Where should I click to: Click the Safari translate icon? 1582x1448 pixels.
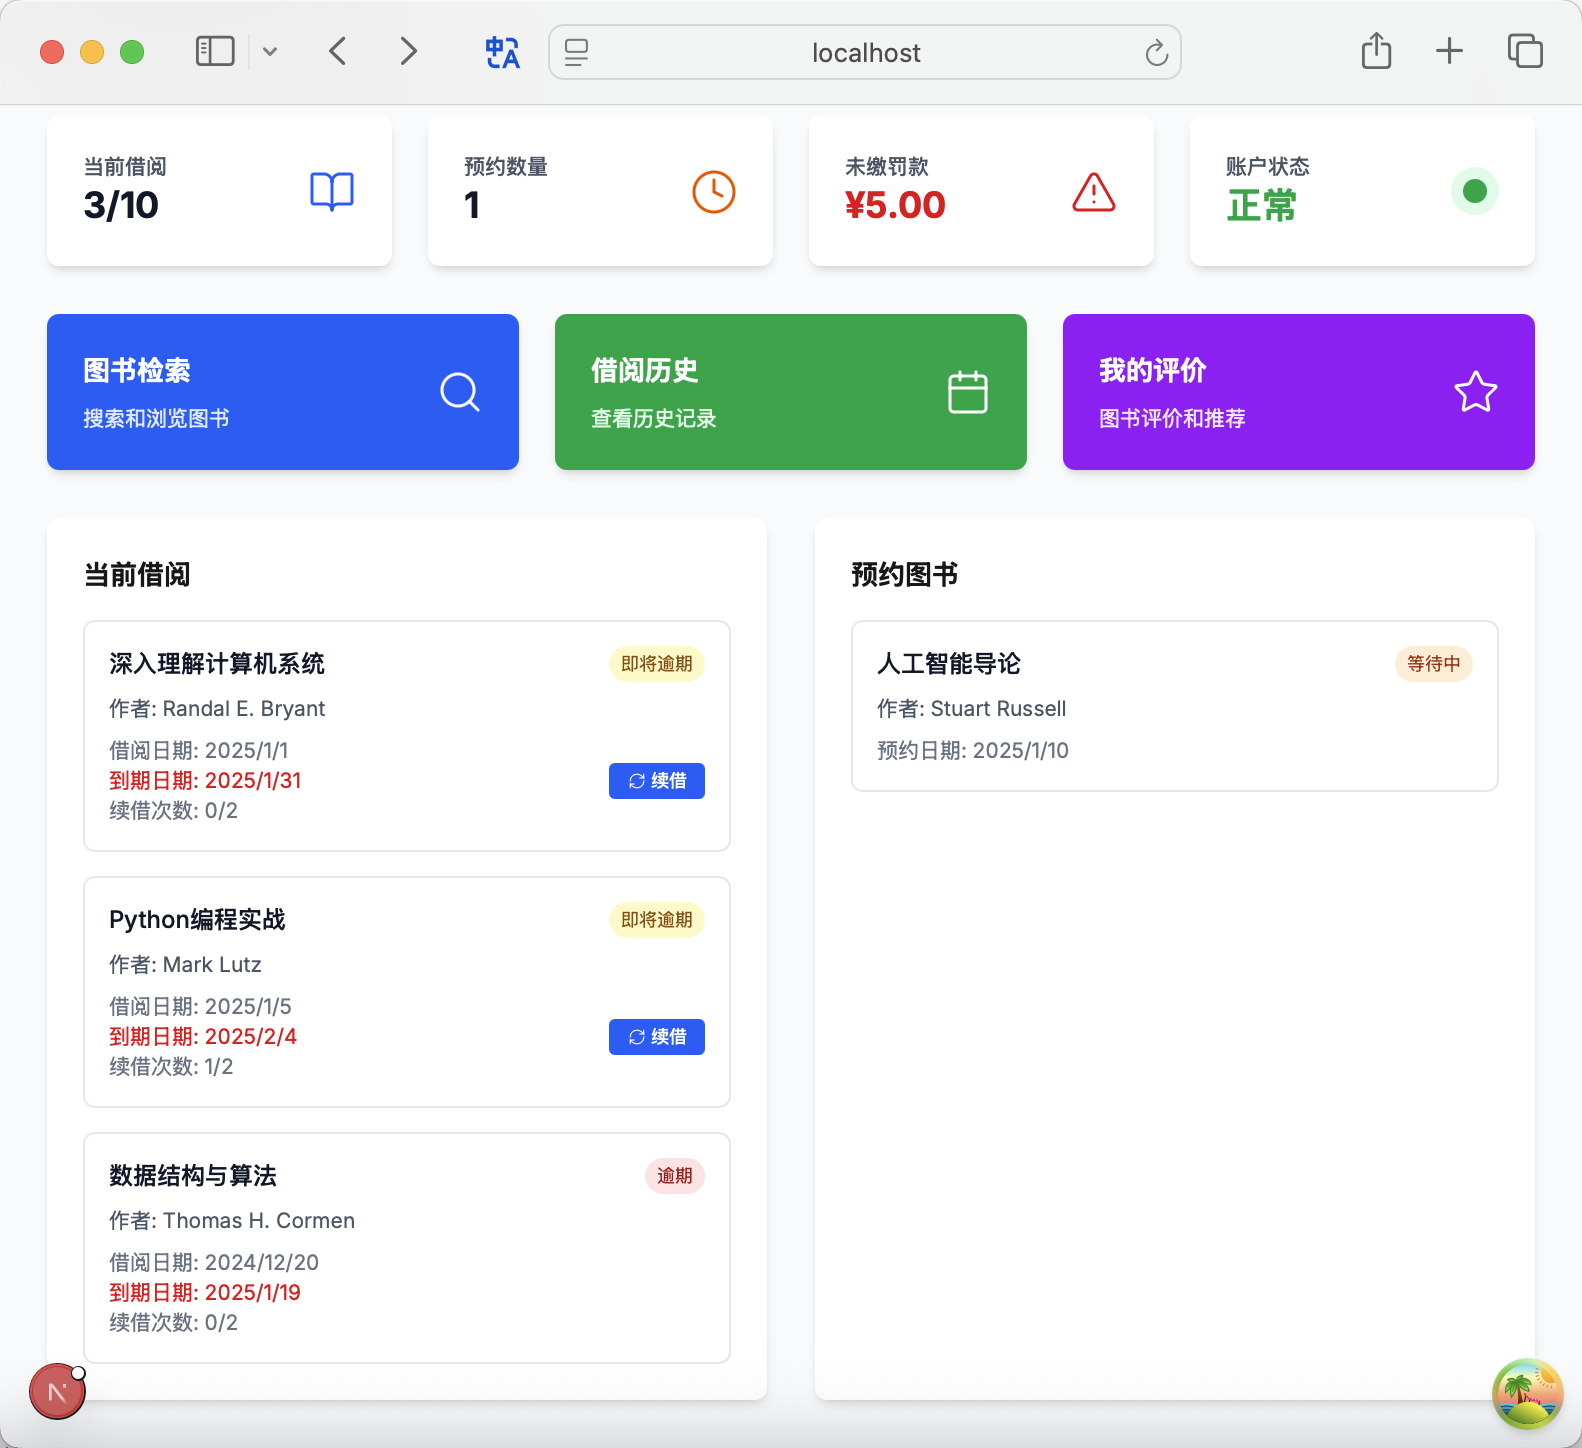[x=502, y=52]
